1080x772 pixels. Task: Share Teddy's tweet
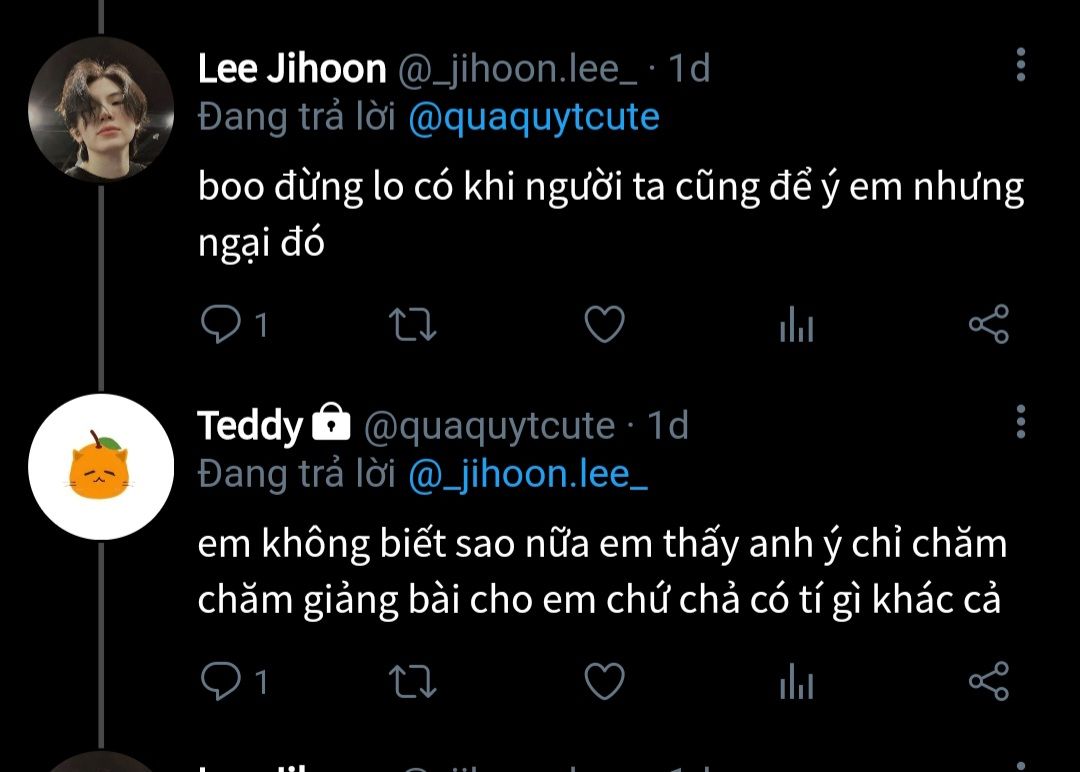[988, 681]
